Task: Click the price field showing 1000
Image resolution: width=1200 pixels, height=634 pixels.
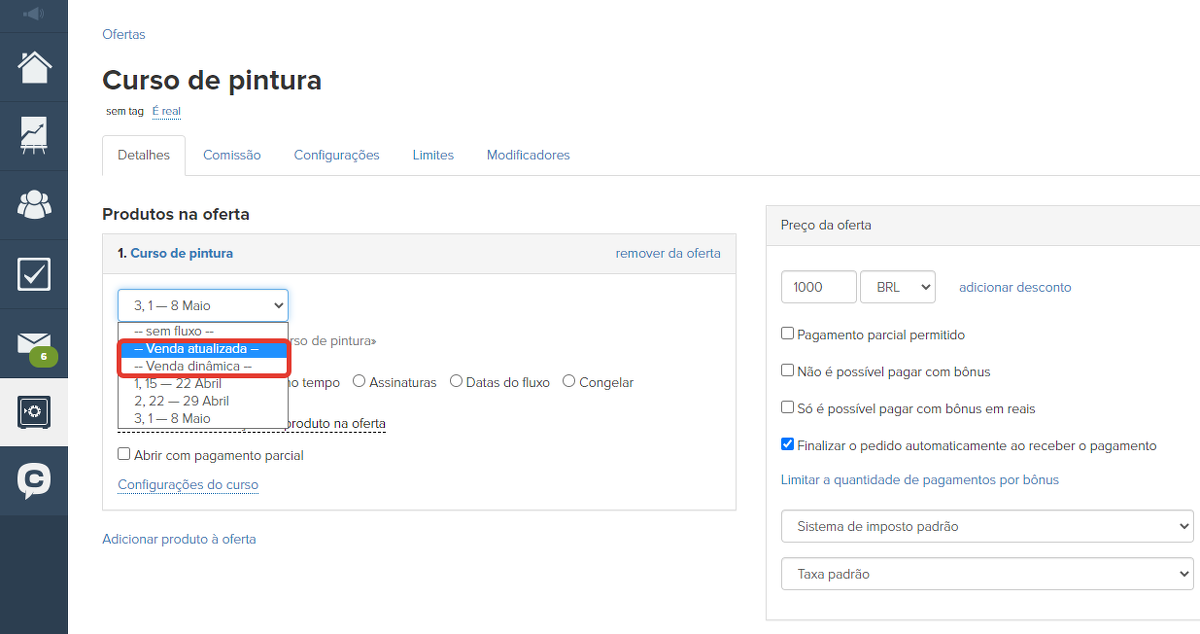Action: [818, 287]
